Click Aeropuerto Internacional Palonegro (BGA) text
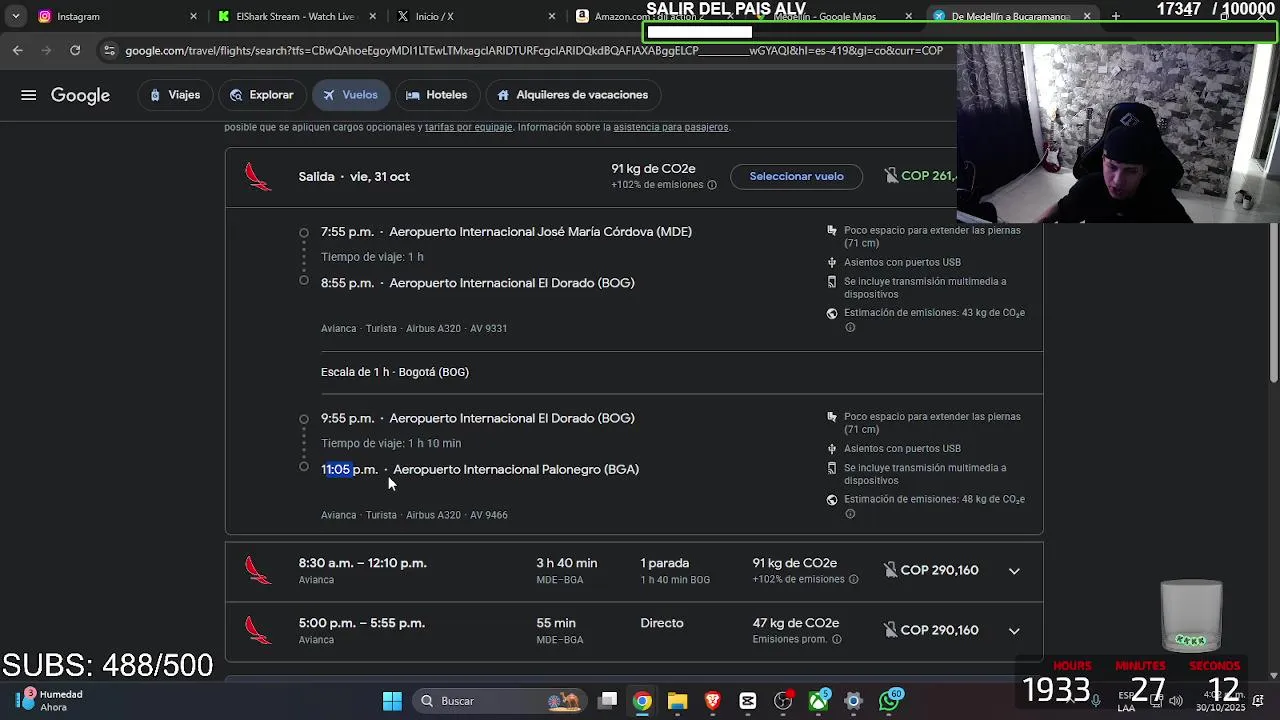The width and height of the screenshot is (1280, 720). (516, 470)
